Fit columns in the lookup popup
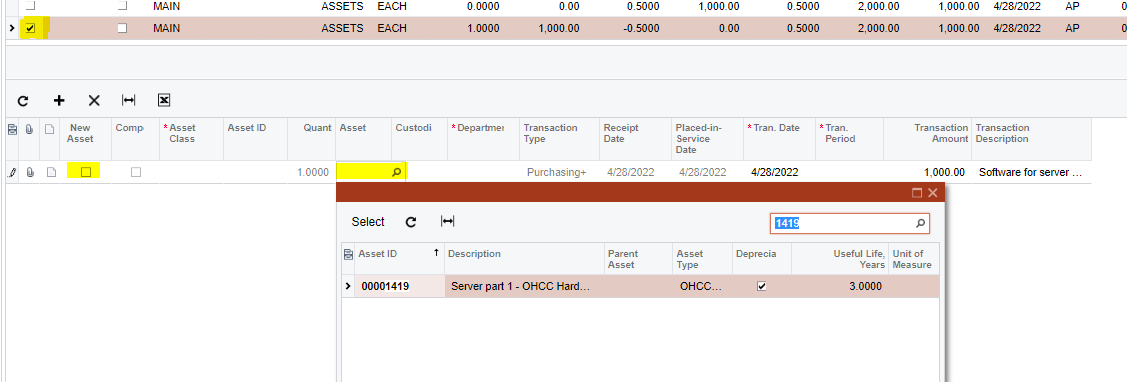 pyautogui.click(x=447, y=222)
